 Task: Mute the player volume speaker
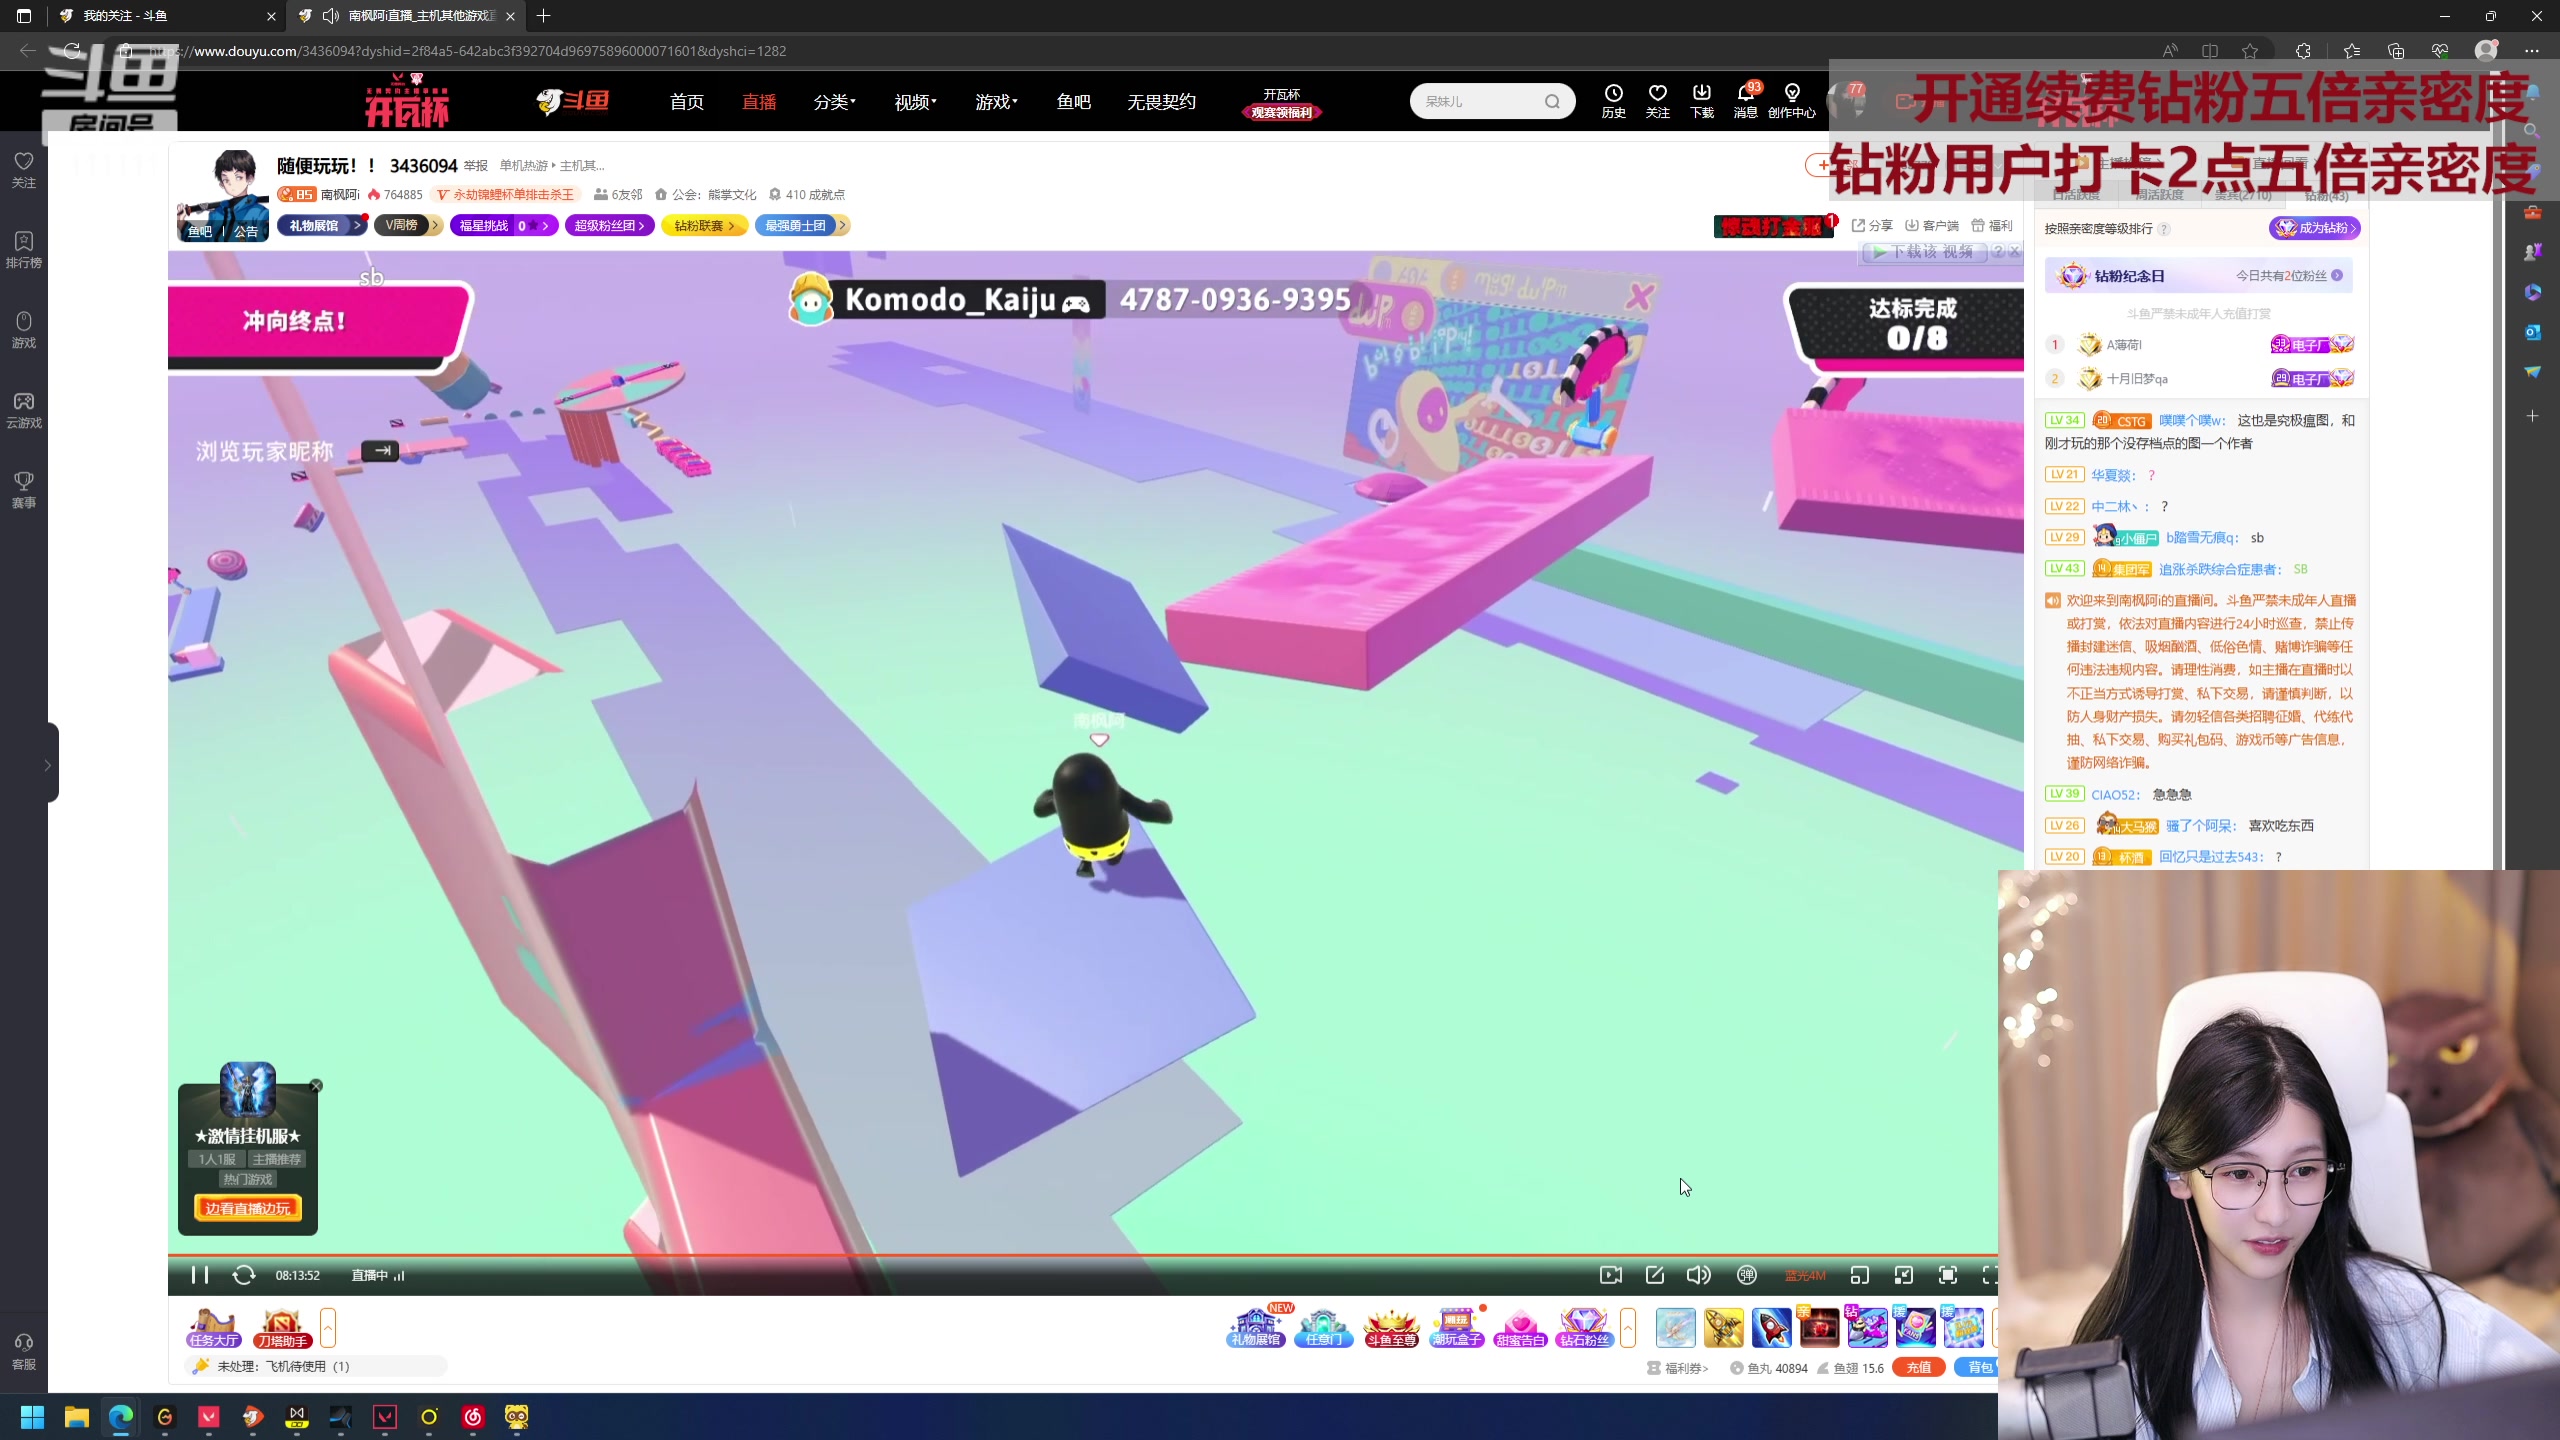[x=1697, y=1275]
